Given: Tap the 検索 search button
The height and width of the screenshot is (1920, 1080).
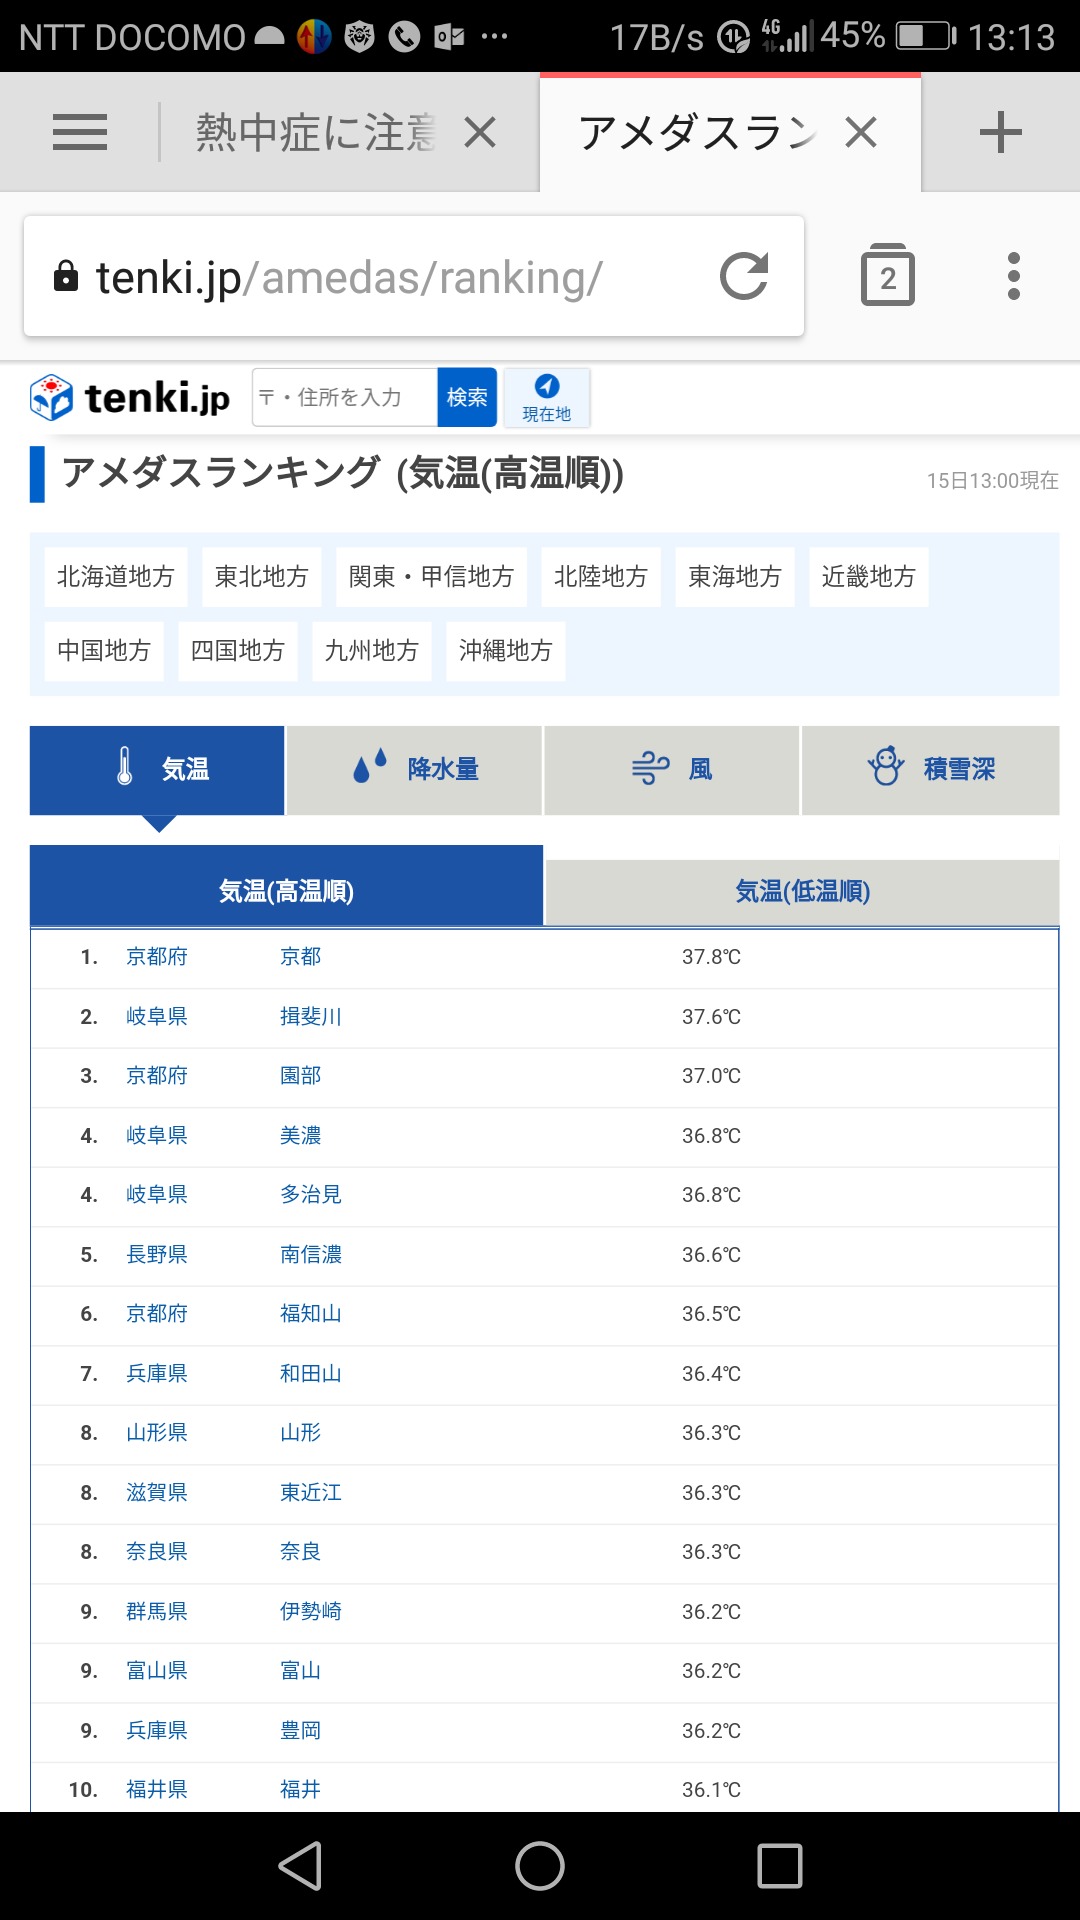Looking at the screenshot, I should click(x=467, y=397).
